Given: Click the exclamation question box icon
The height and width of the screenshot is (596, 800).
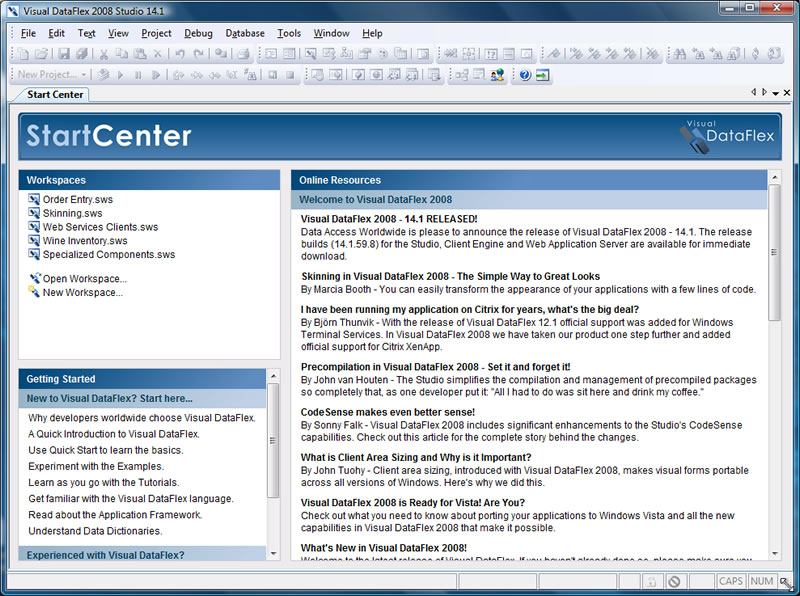Looking at the screenshot, I should click(491, 54).
